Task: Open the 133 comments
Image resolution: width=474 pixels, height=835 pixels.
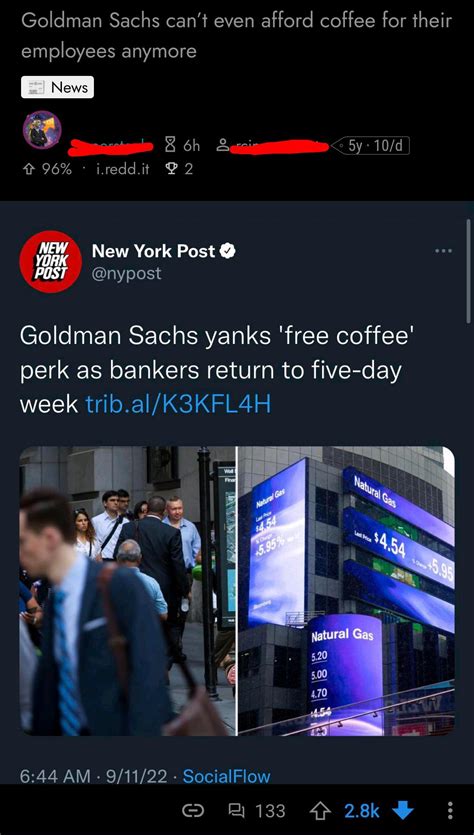Action: [256, 811]
